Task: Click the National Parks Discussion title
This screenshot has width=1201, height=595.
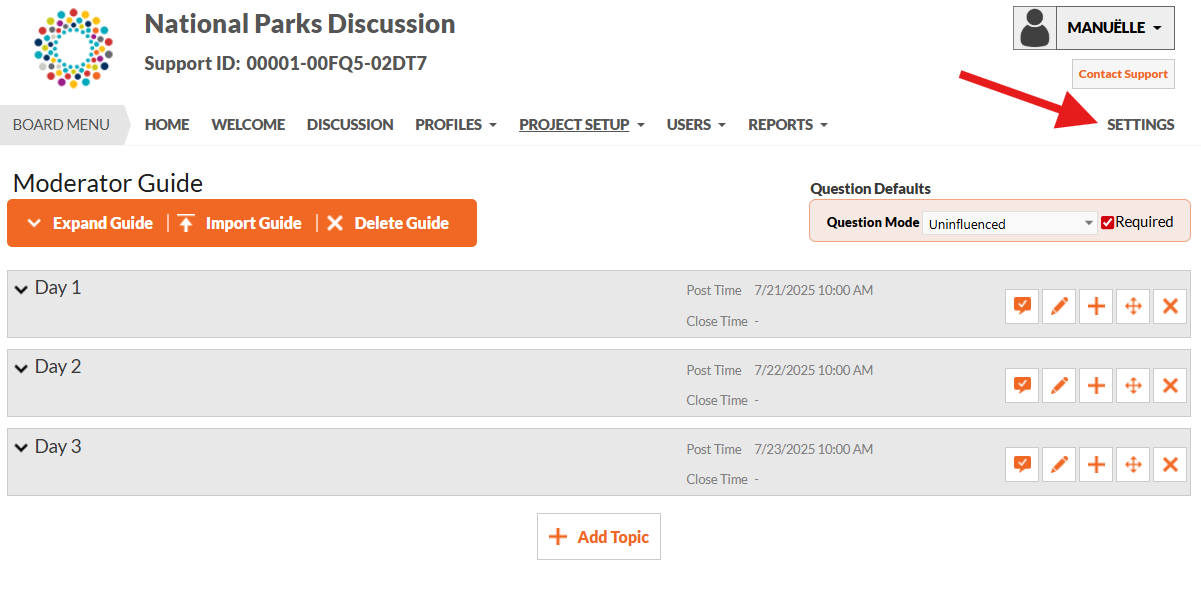Action: [300, 24]
